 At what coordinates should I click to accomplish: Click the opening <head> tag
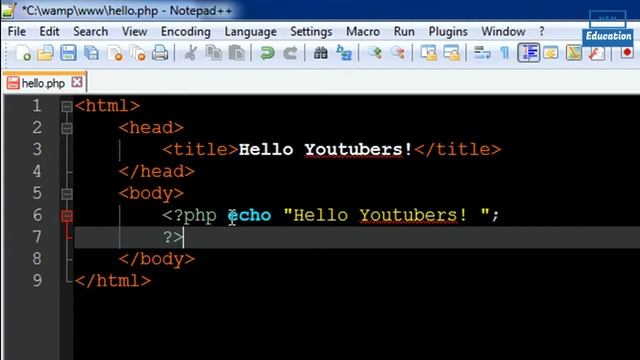click(151, 128)
